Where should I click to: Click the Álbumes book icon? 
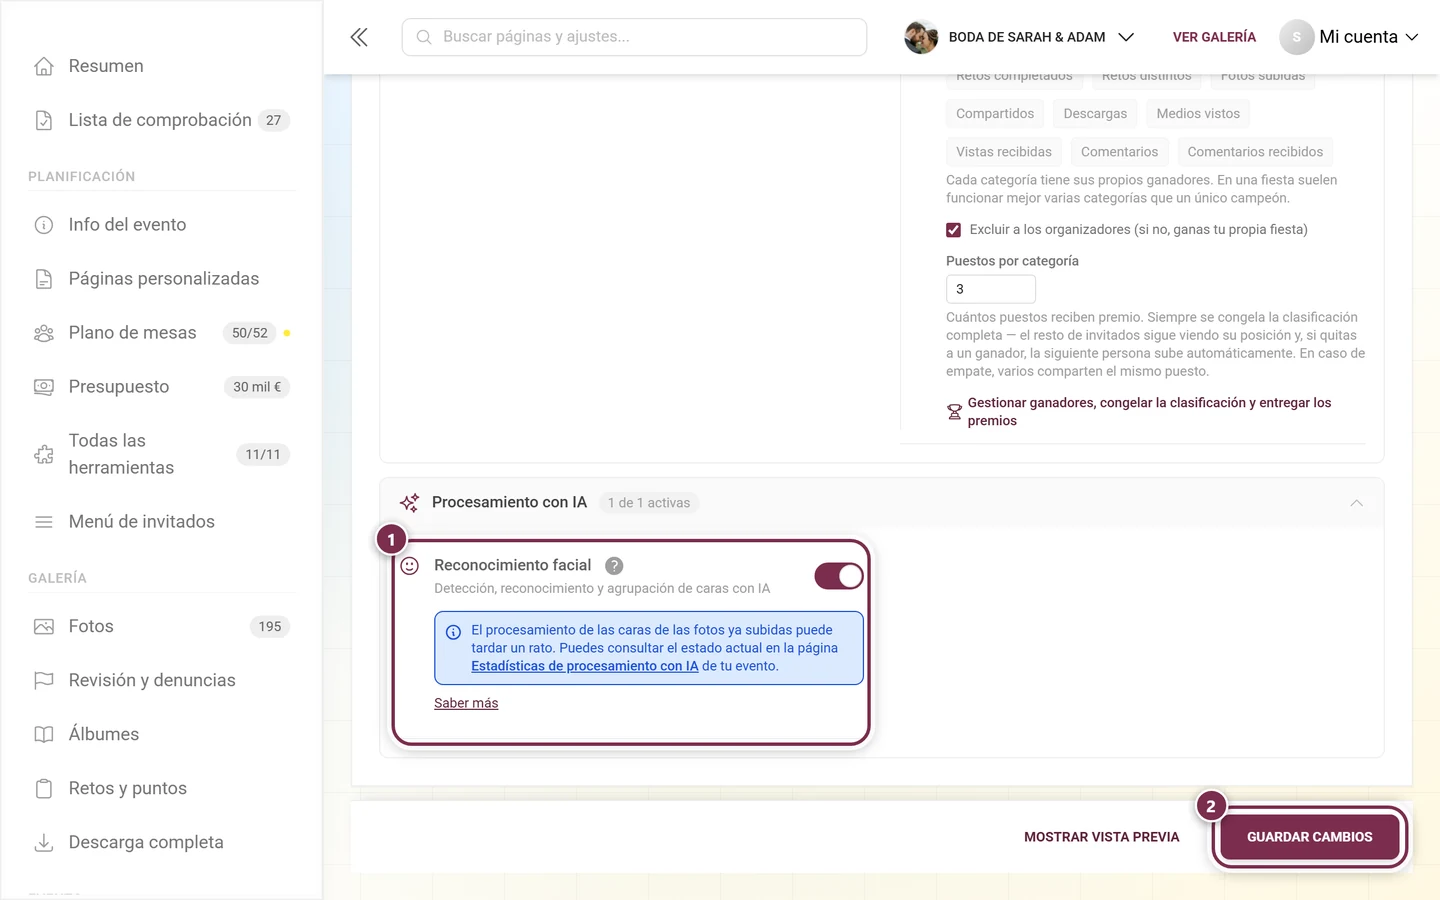click(44, 735)
